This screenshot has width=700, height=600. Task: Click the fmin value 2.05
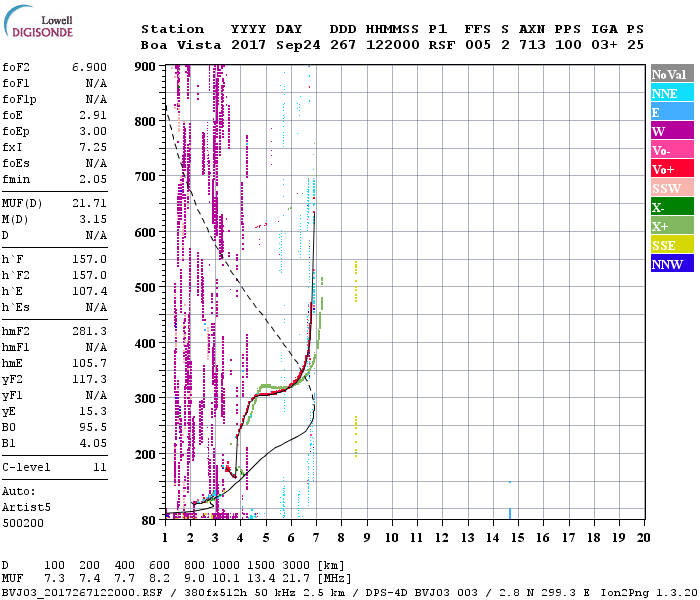[x=93, y=179]
